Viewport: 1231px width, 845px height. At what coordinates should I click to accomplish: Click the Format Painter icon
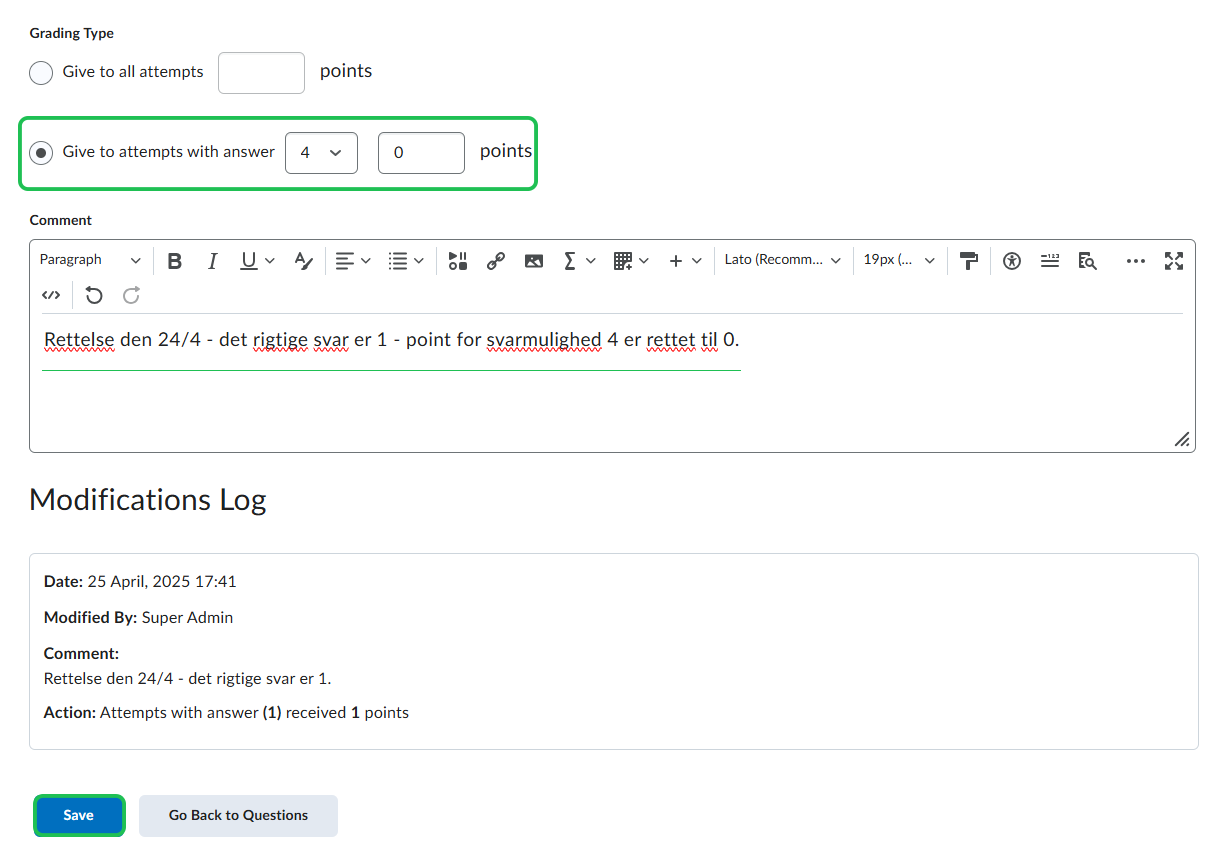click(968, 261)
